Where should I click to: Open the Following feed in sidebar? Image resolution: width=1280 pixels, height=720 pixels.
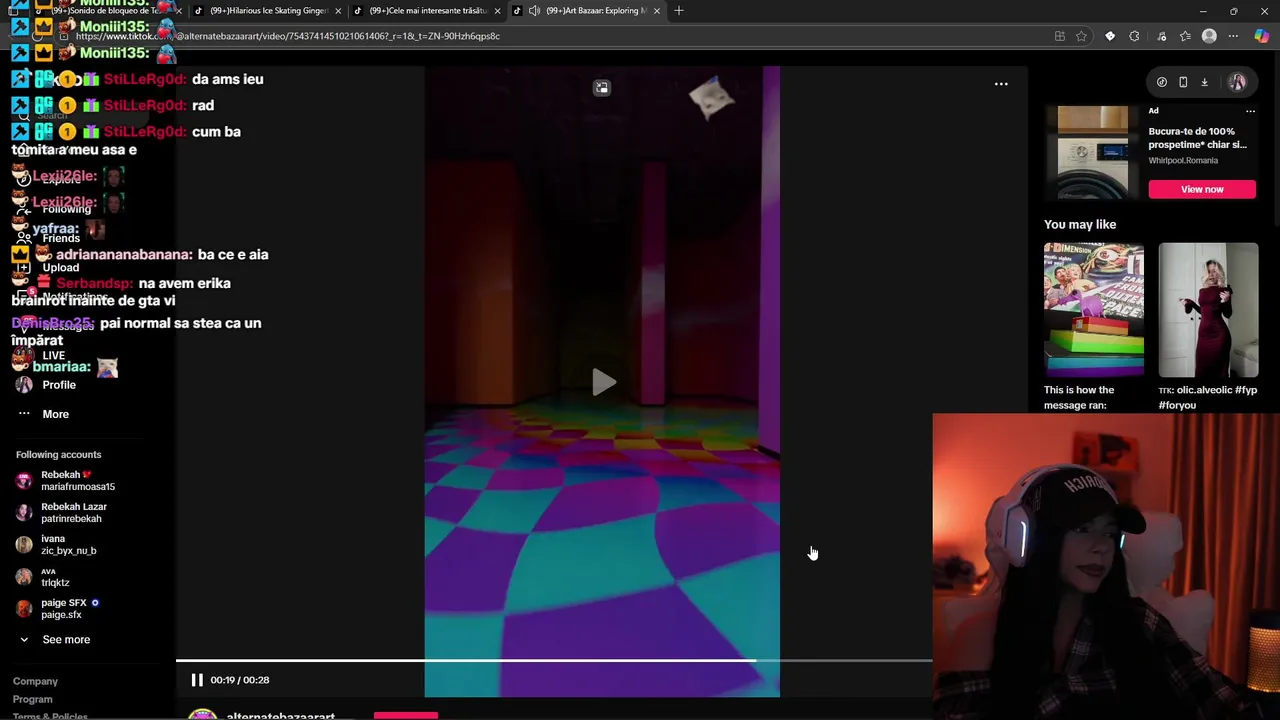66,209
